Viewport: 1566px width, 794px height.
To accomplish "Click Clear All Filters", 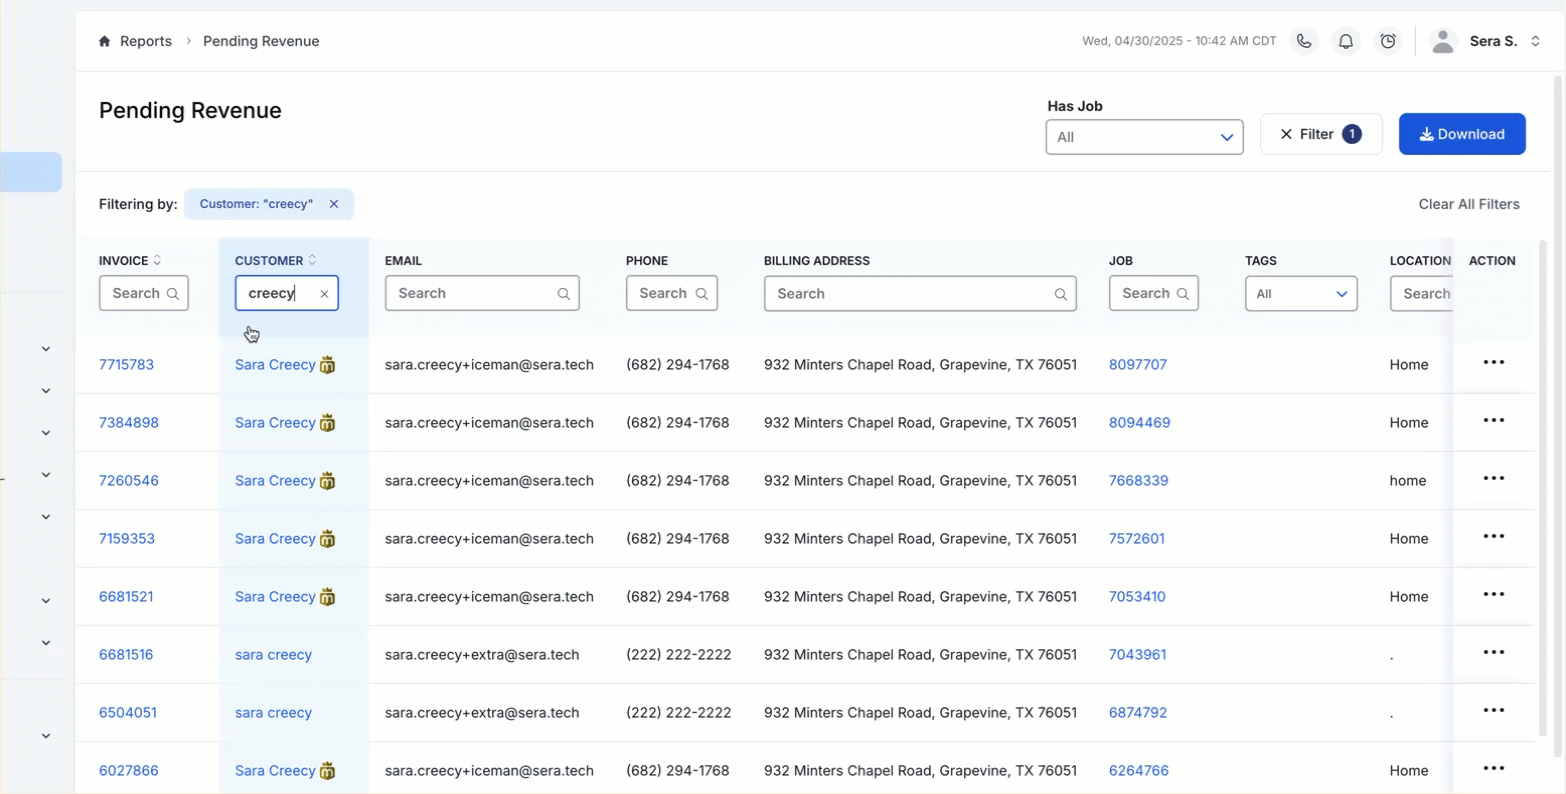I will pos(1469,204).
